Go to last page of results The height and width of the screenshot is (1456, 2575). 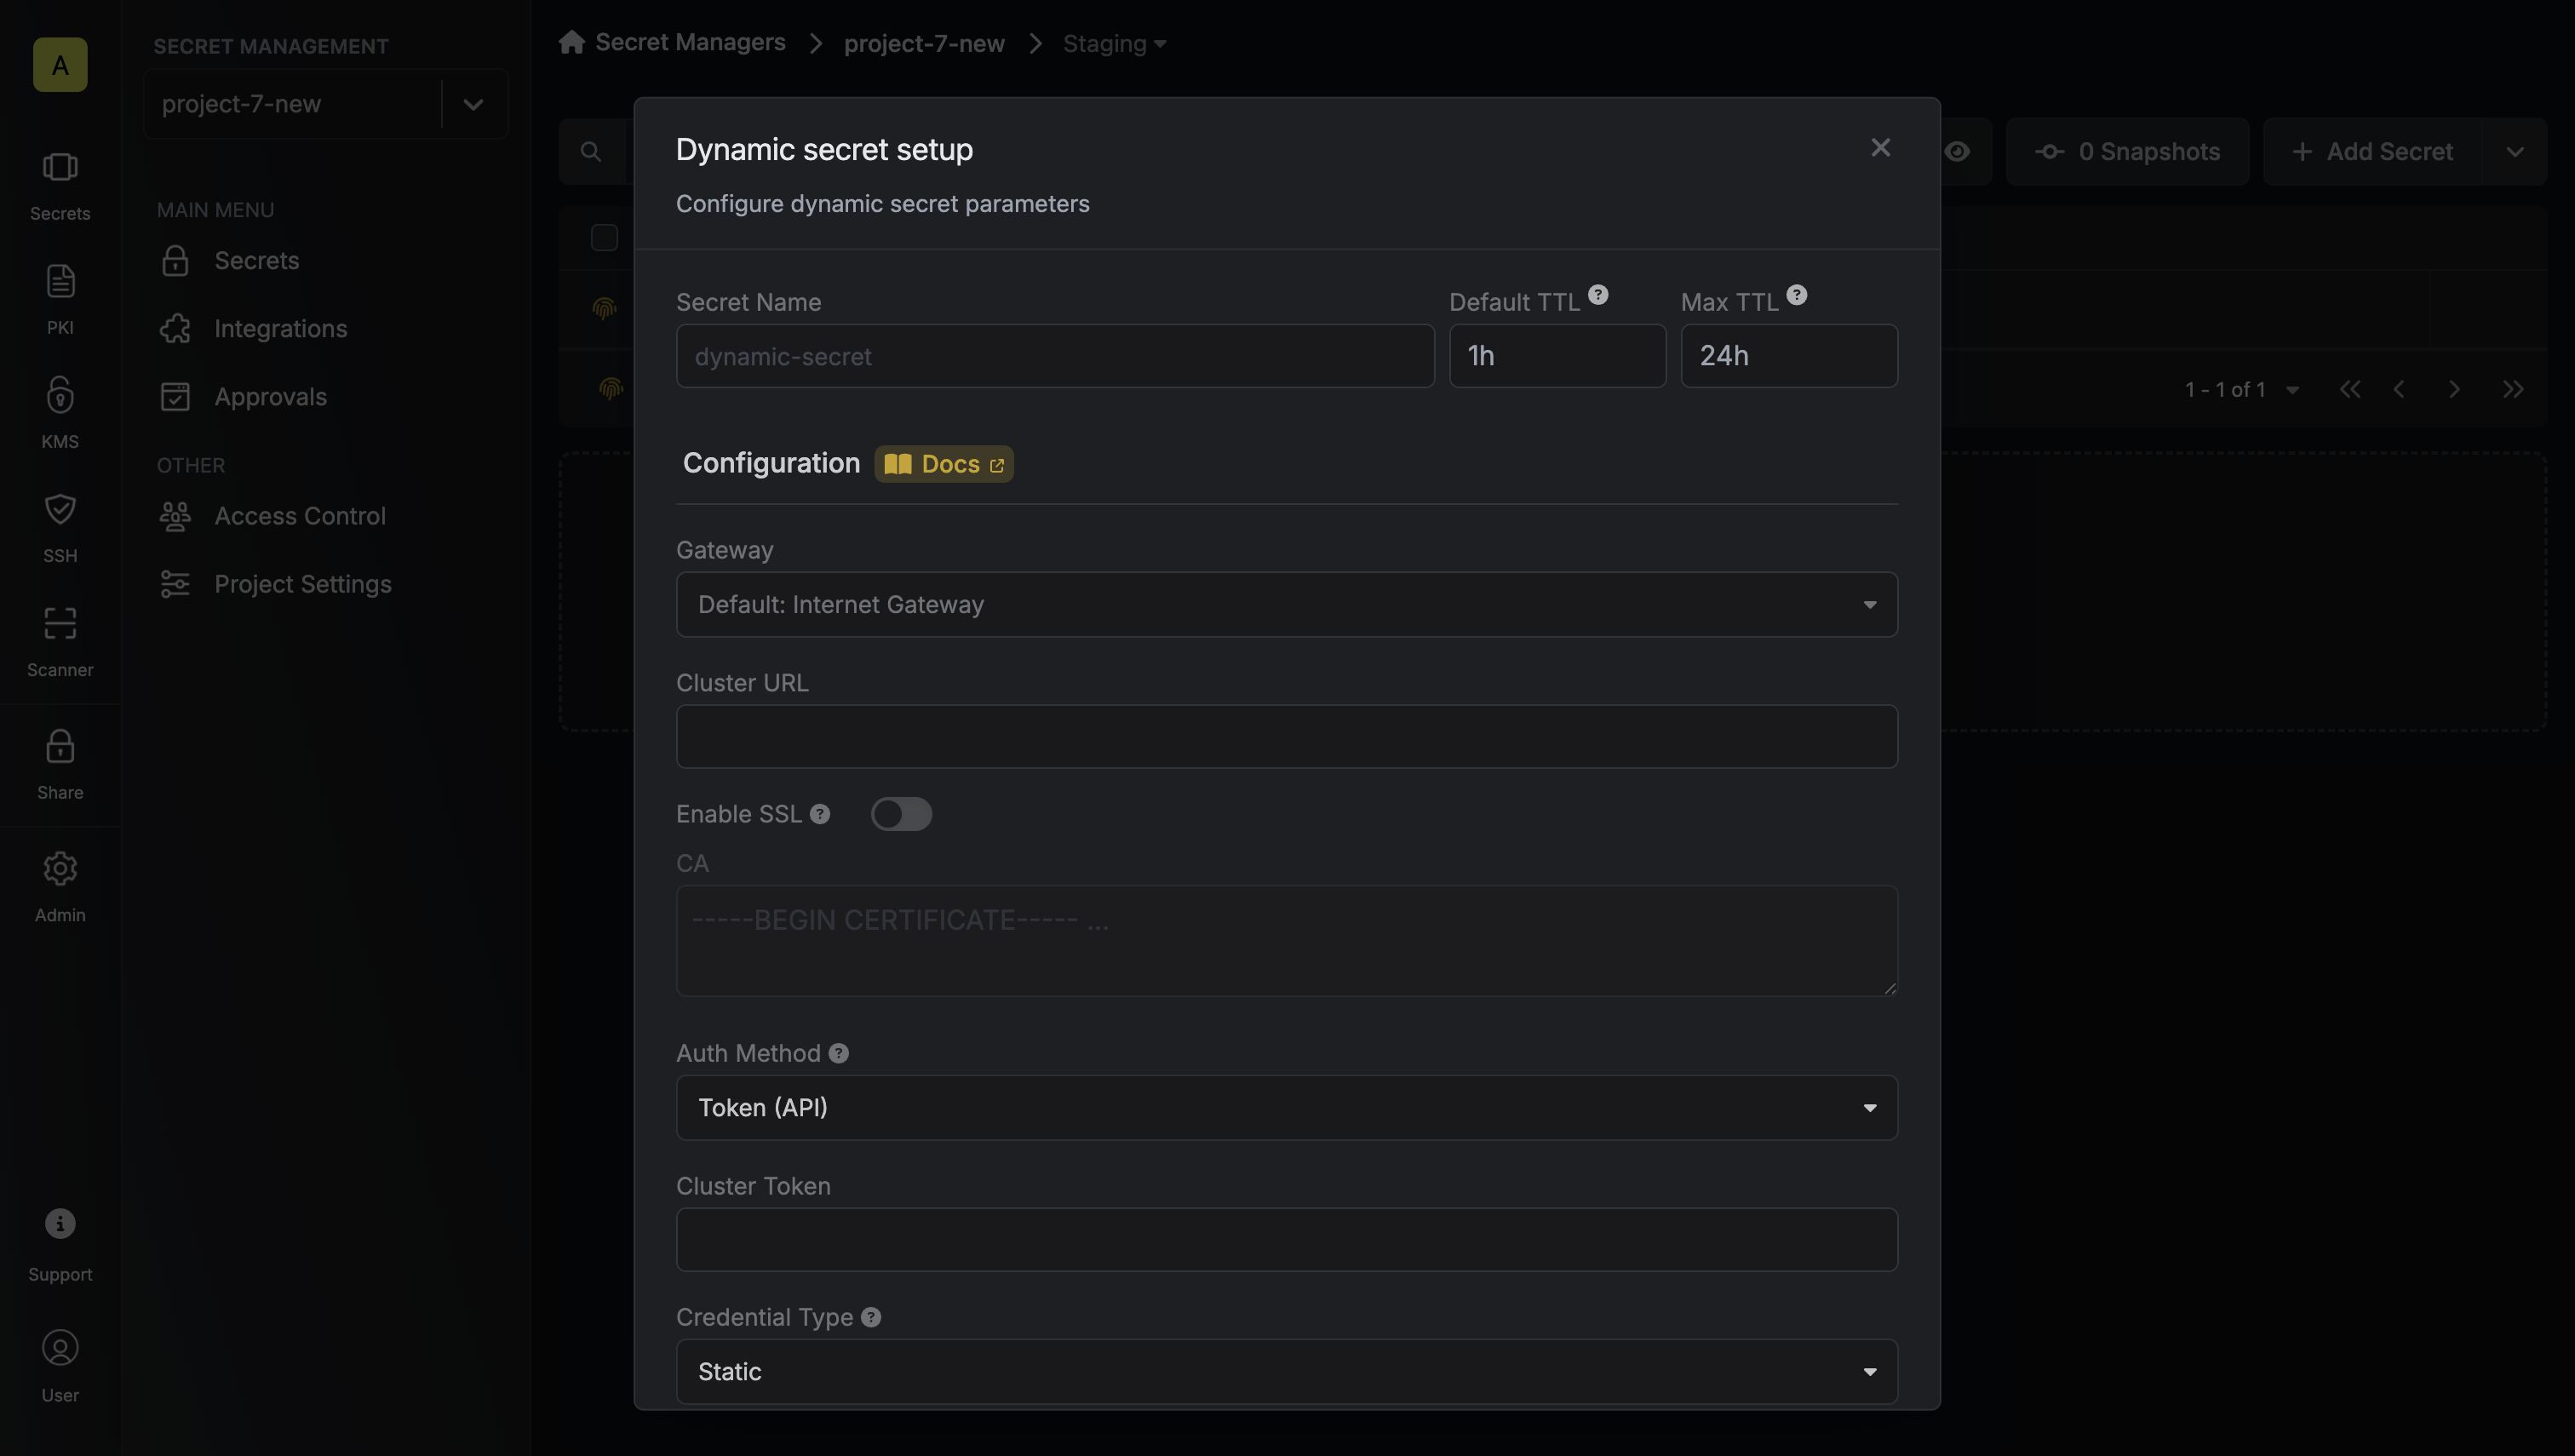tap(2513, 389)
